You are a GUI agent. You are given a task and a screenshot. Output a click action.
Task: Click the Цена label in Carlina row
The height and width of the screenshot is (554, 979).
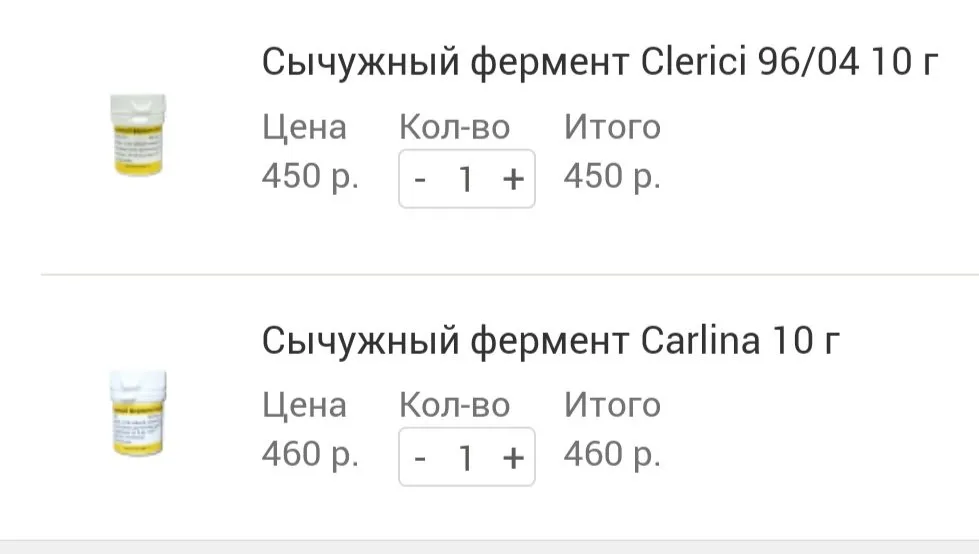(304, 405)
